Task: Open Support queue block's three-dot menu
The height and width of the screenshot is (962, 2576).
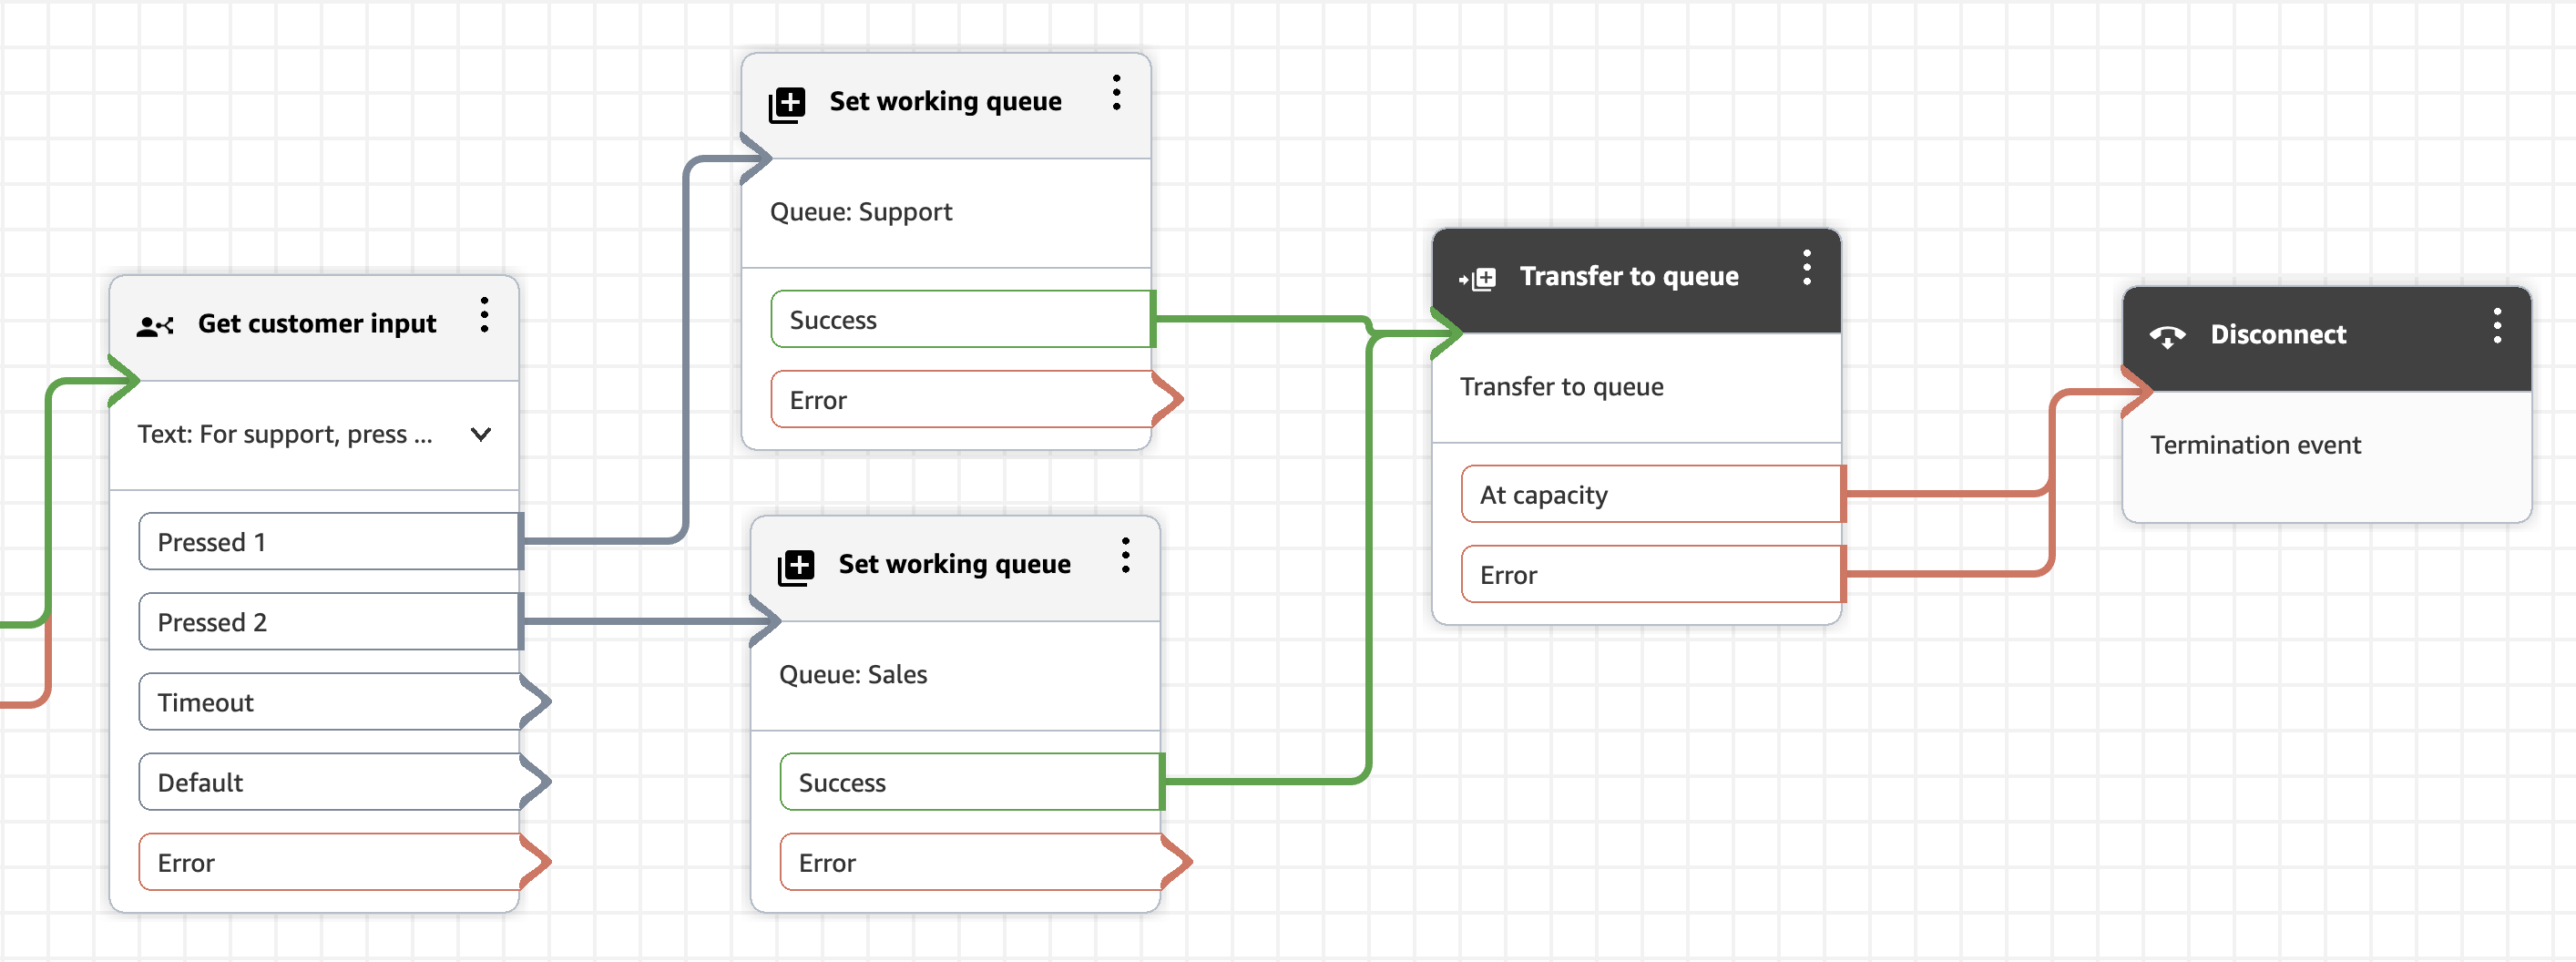Action: (1116, 93)
